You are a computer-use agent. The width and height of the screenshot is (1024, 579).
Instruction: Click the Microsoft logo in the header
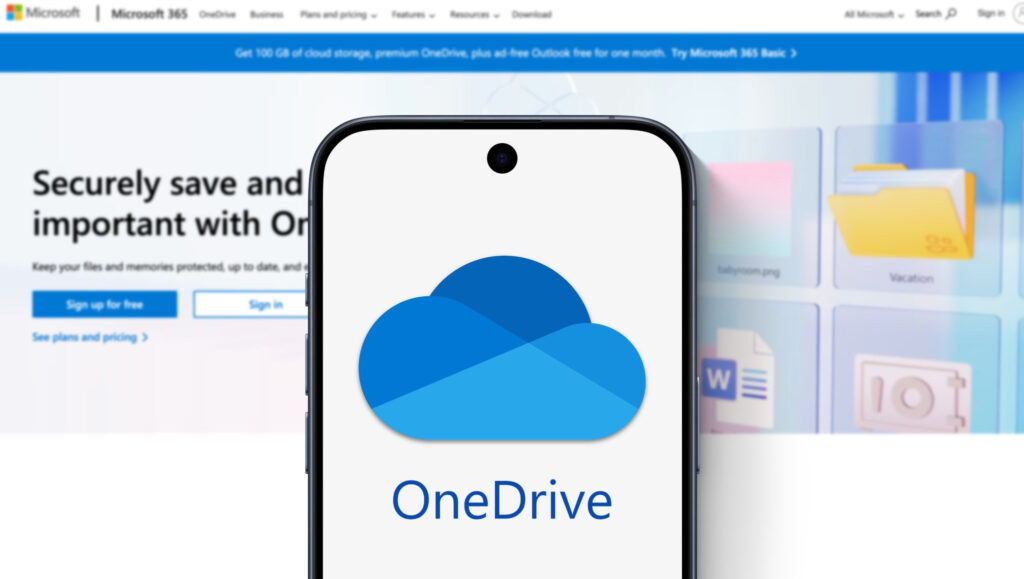(x=43, y=13)
